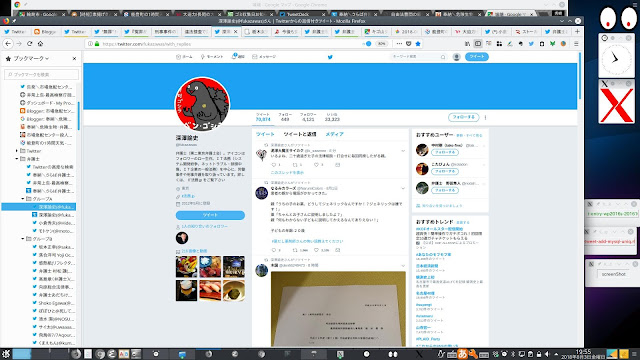640x360 pixels.
Task: Switch to ツイートと返信 tab
Action: point(300,134)
